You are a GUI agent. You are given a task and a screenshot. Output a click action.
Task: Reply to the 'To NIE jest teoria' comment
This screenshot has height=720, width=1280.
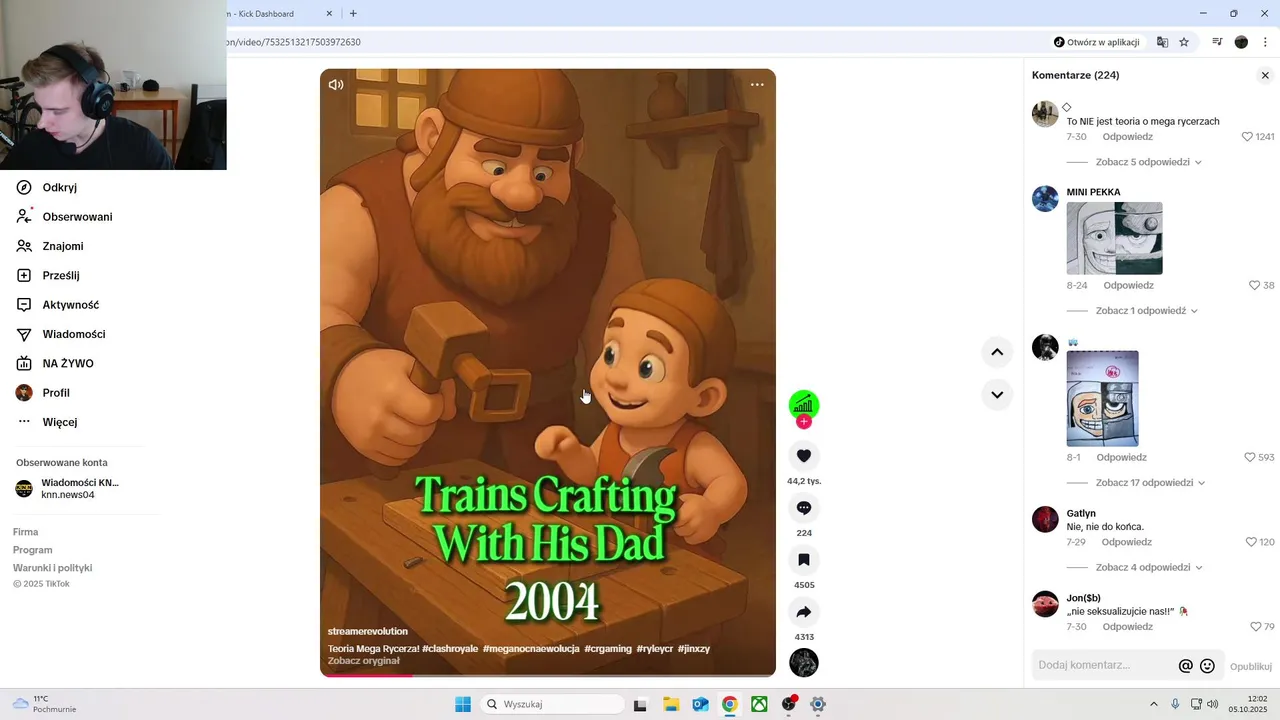click(x=1127, y=137)
